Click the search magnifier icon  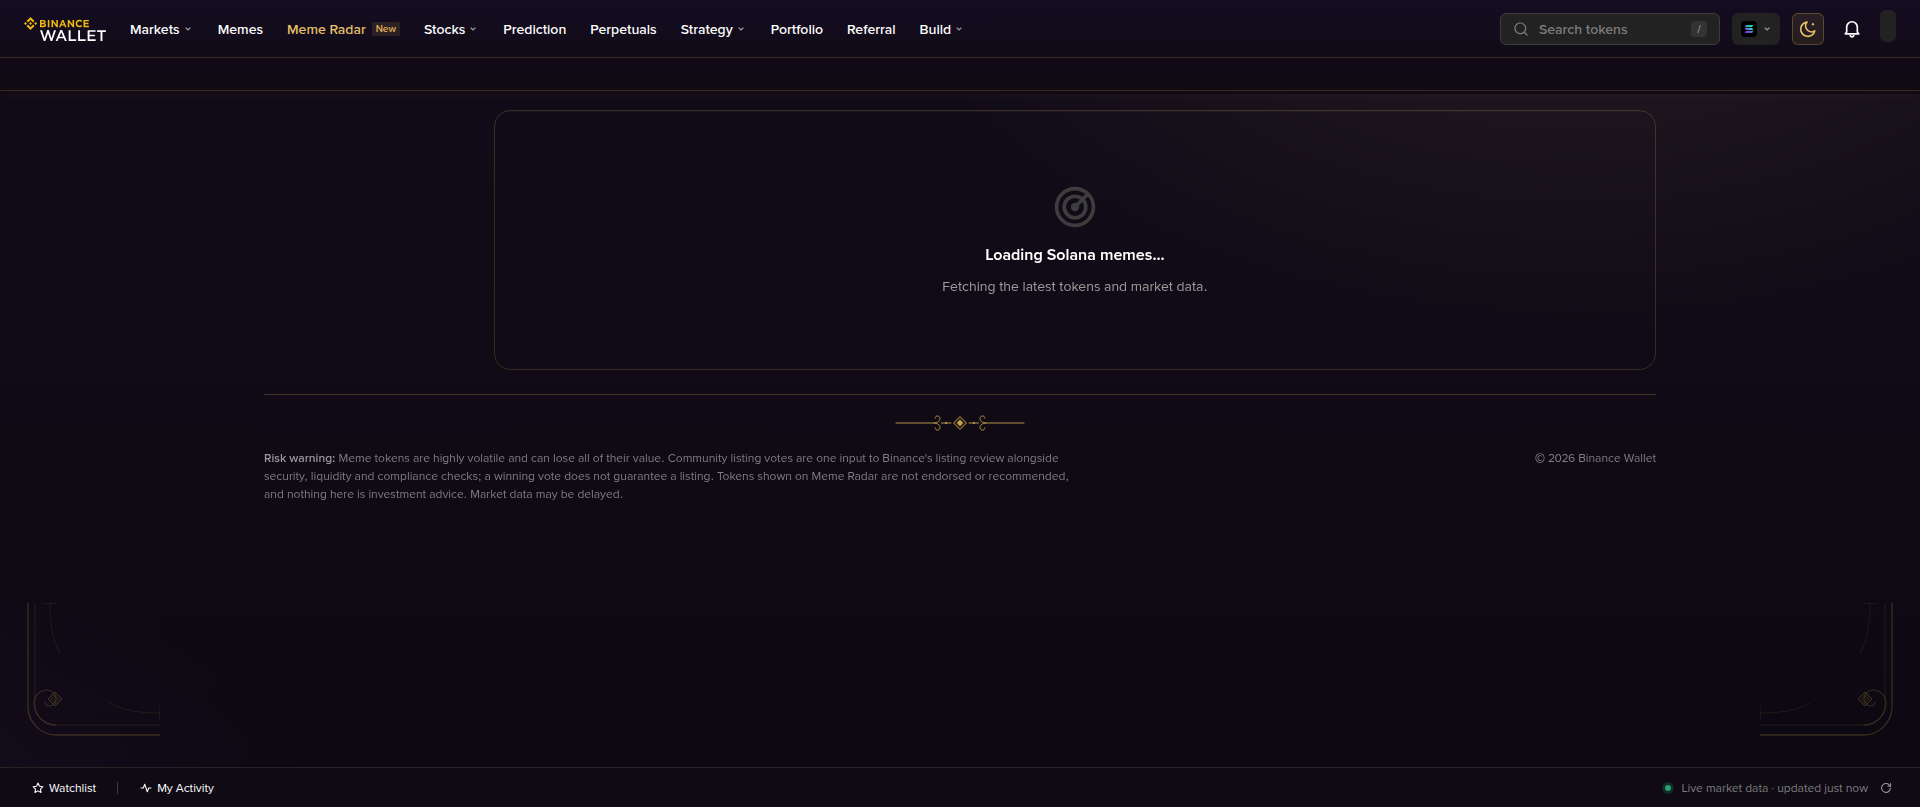click(x=1521, y=29)
